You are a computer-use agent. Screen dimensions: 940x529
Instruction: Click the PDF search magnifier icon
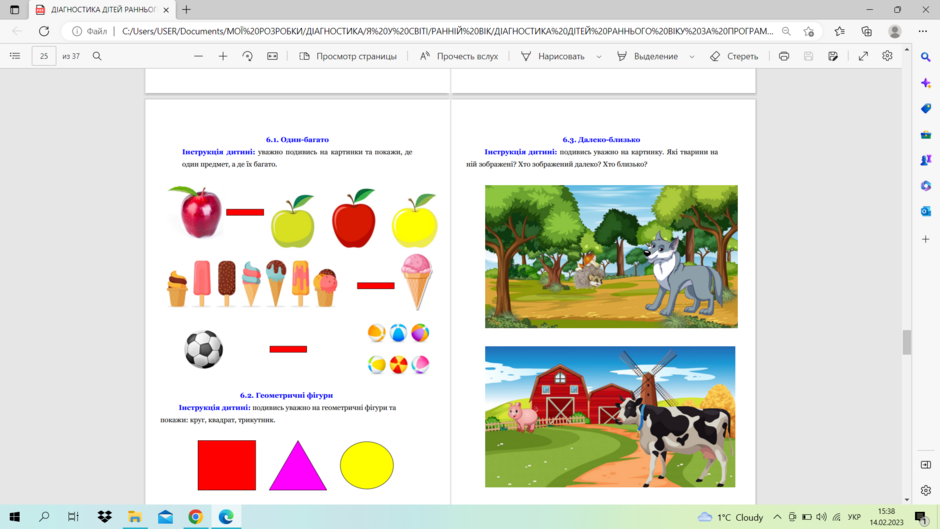97,56
